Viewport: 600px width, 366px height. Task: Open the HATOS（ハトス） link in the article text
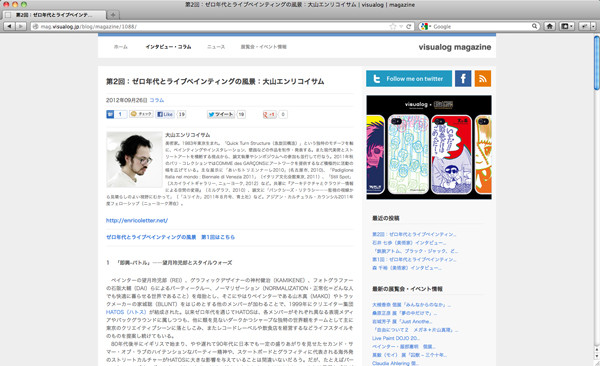[x=126, y=312]
